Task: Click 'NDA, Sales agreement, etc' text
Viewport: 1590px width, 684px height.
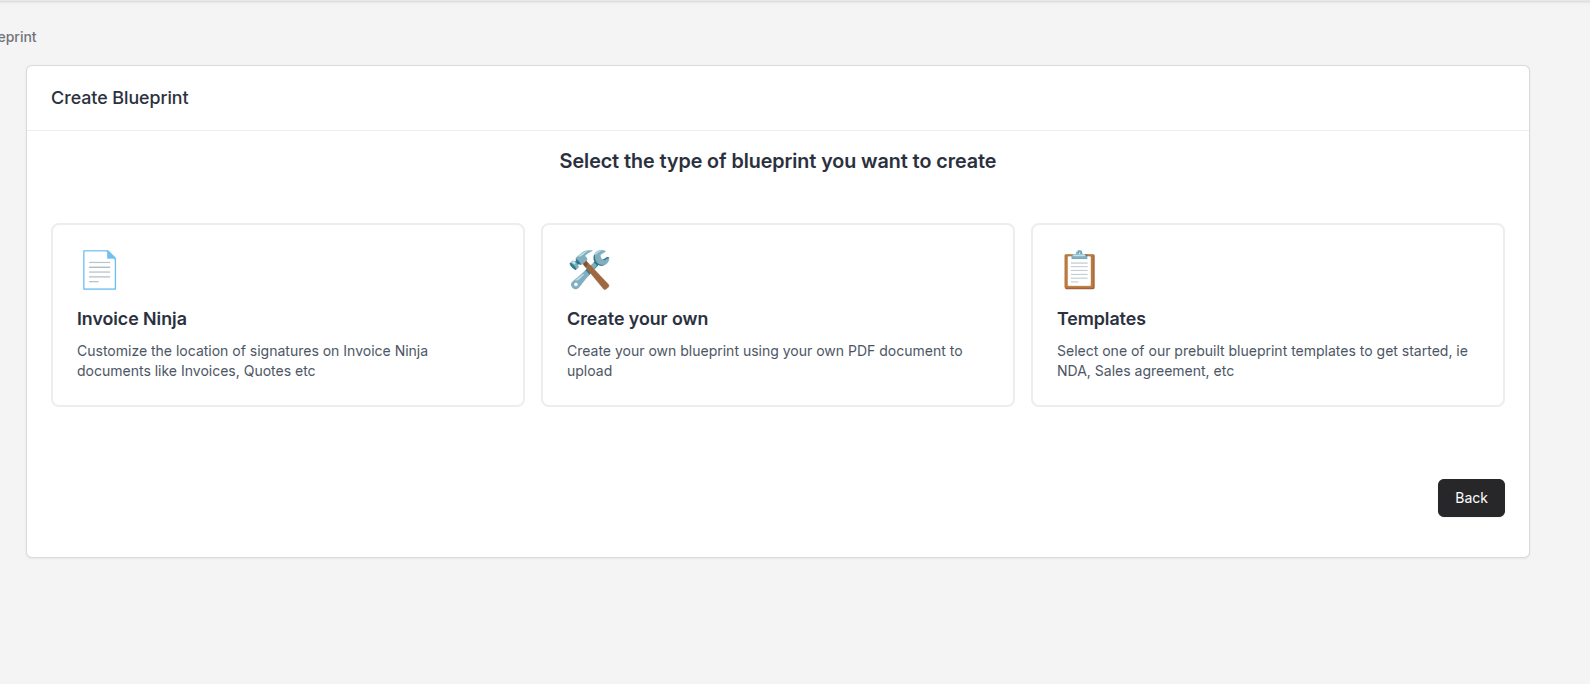Action: [x=1145, y=371]
